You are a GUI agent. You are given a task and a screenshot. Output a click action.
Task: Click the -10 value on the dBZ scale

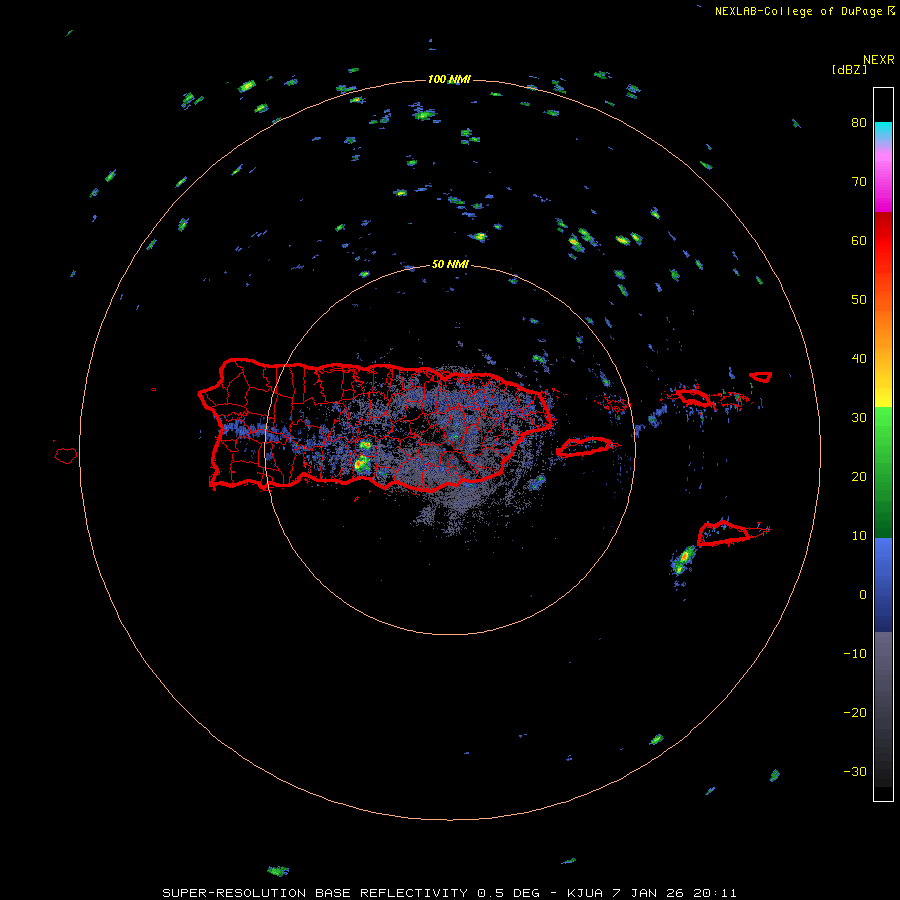pos(855,654)
